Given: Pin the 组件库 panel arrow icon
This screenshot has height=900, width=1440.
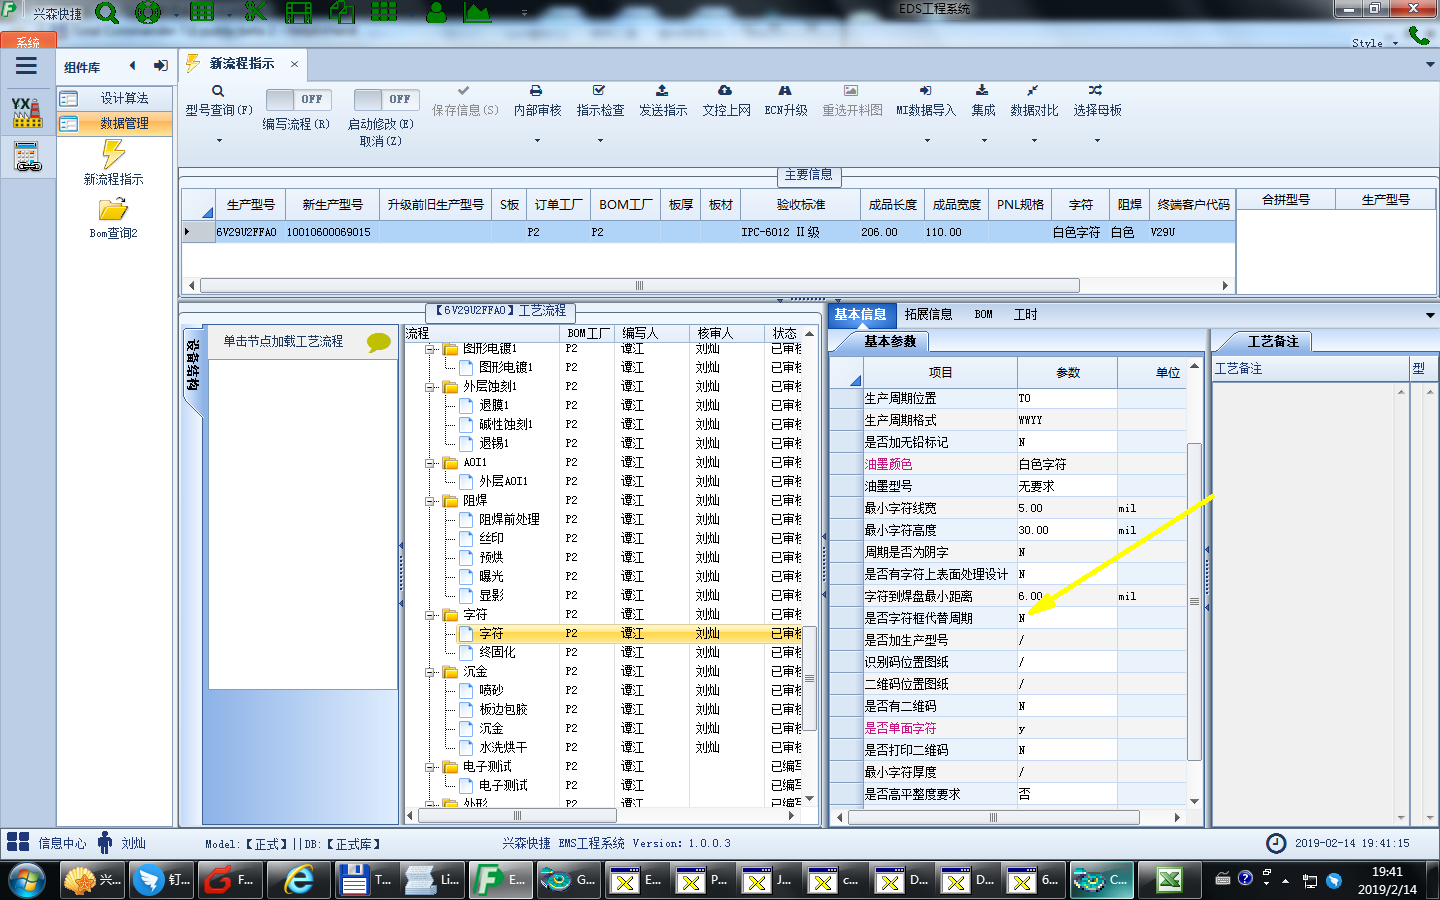Looking at the screenshot, I should tap(160, 66).
